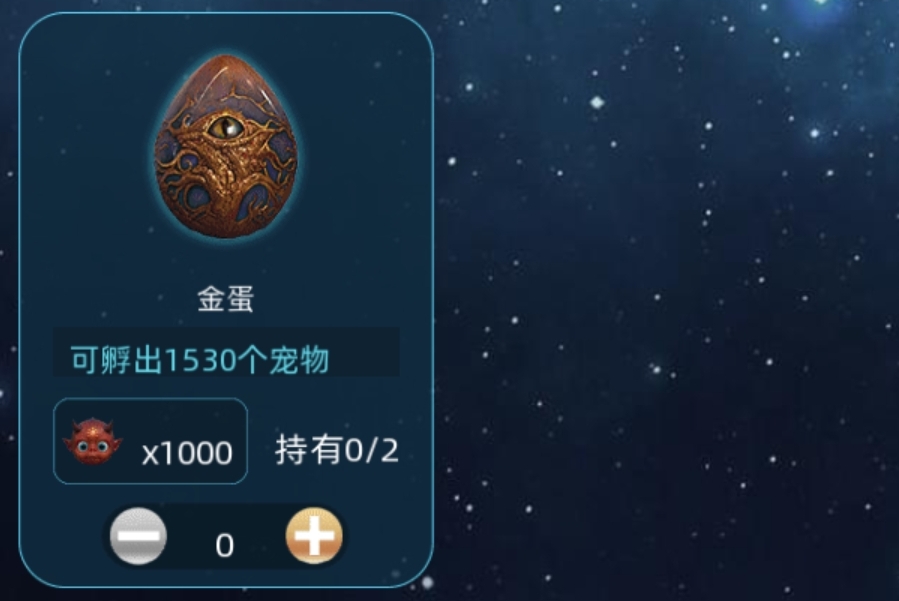
Task: Click the quantity value 0 field
Action: tap(225, 545)
